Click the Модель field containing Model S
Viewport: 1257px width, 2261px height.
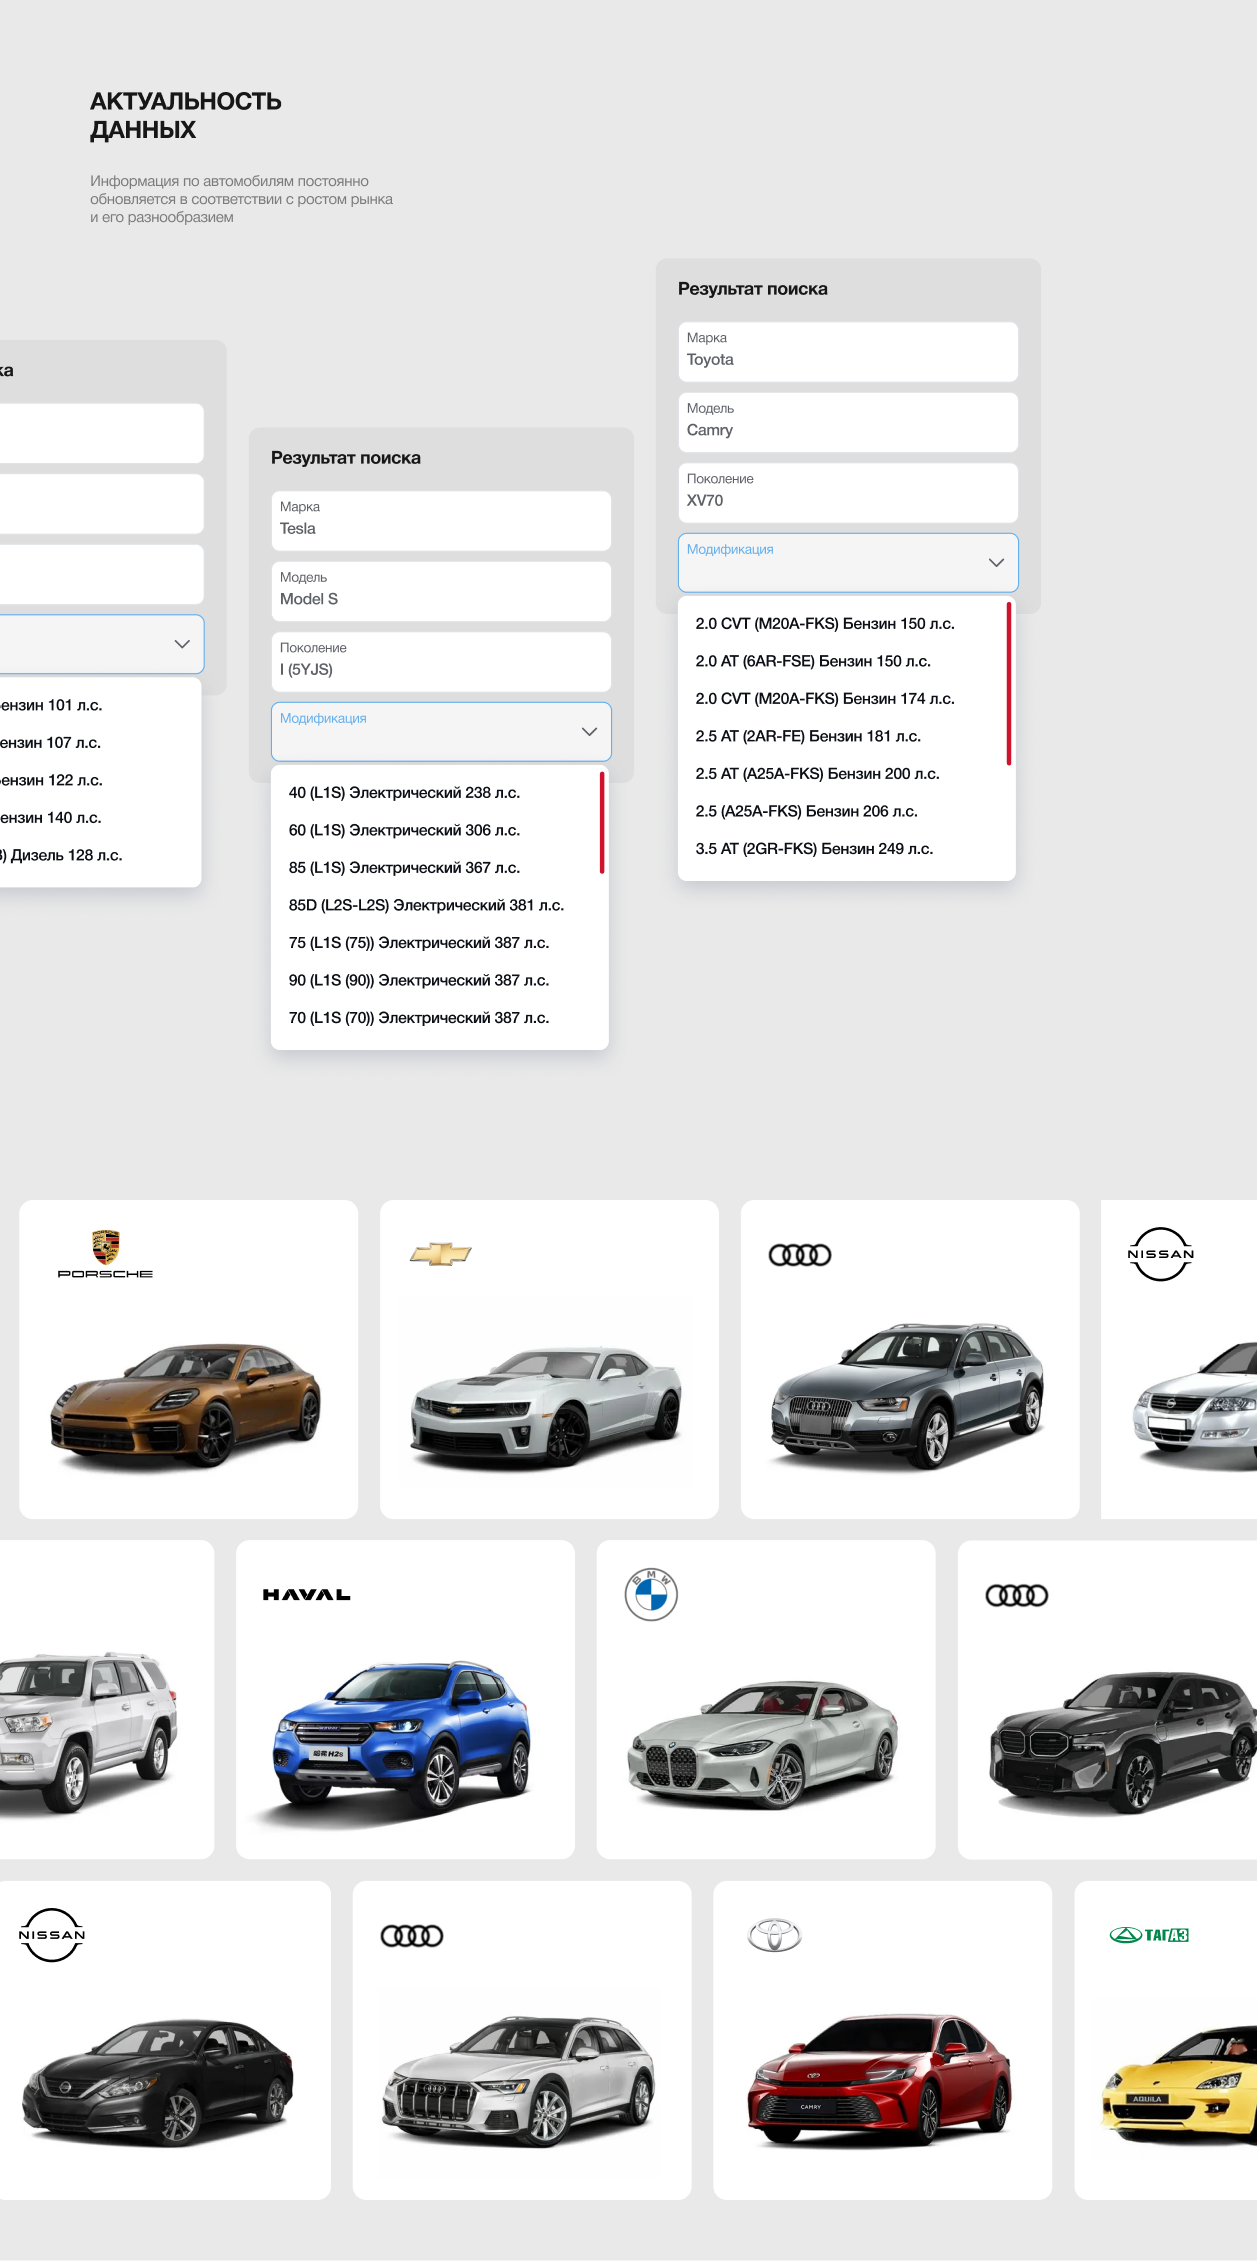click(441, 591)
